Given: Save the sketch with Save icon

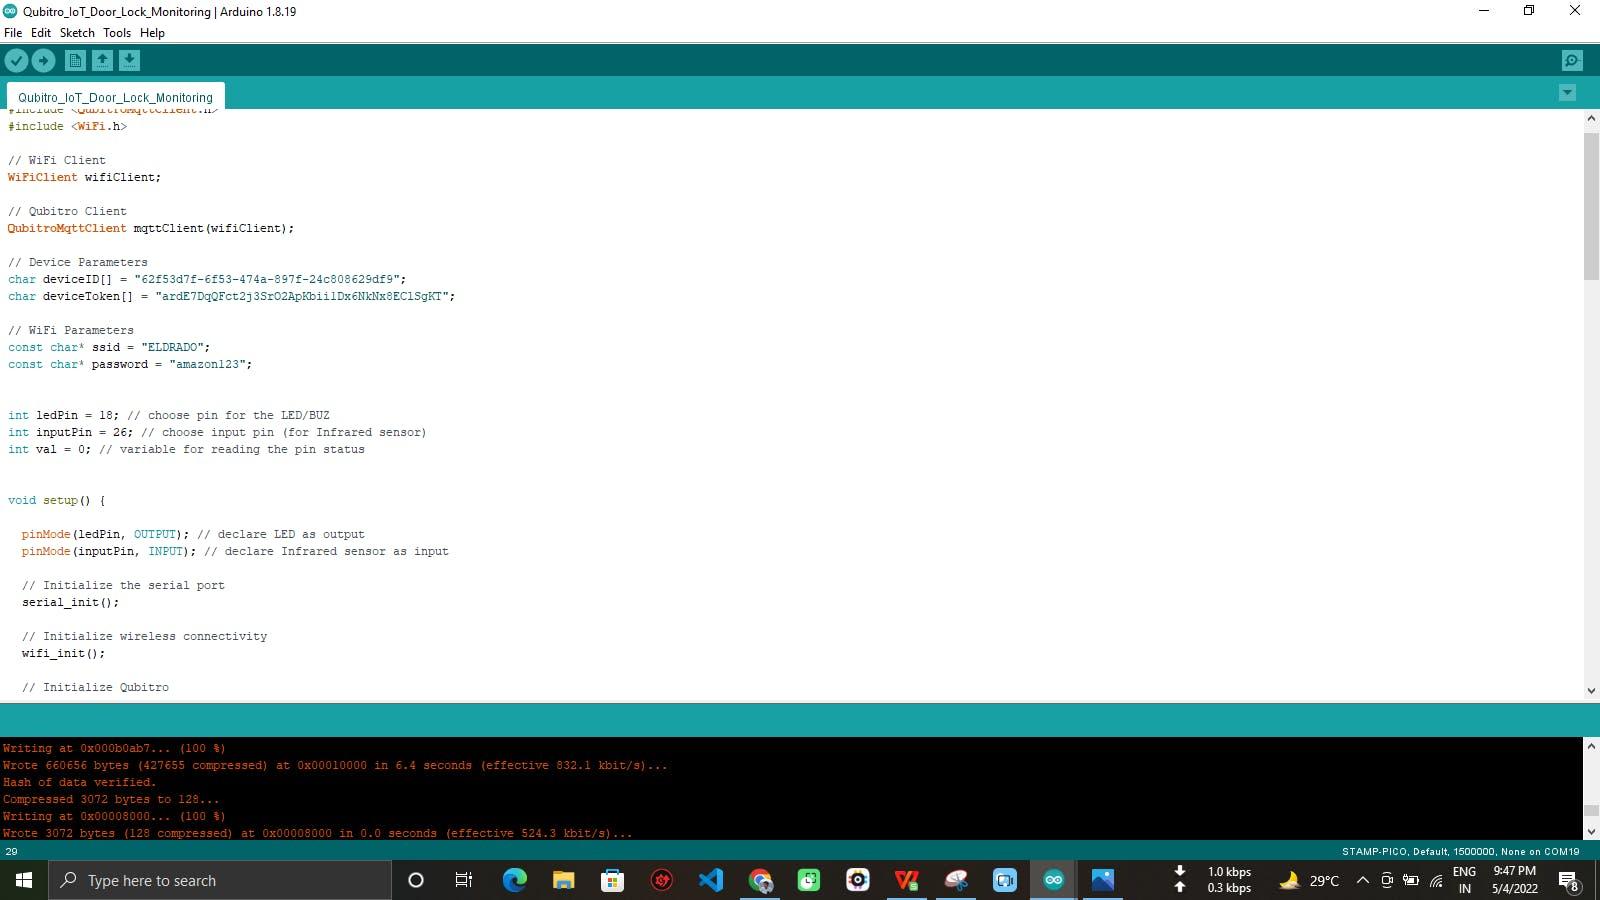Looking at the screenshot, I should click(x=129, y=61).
